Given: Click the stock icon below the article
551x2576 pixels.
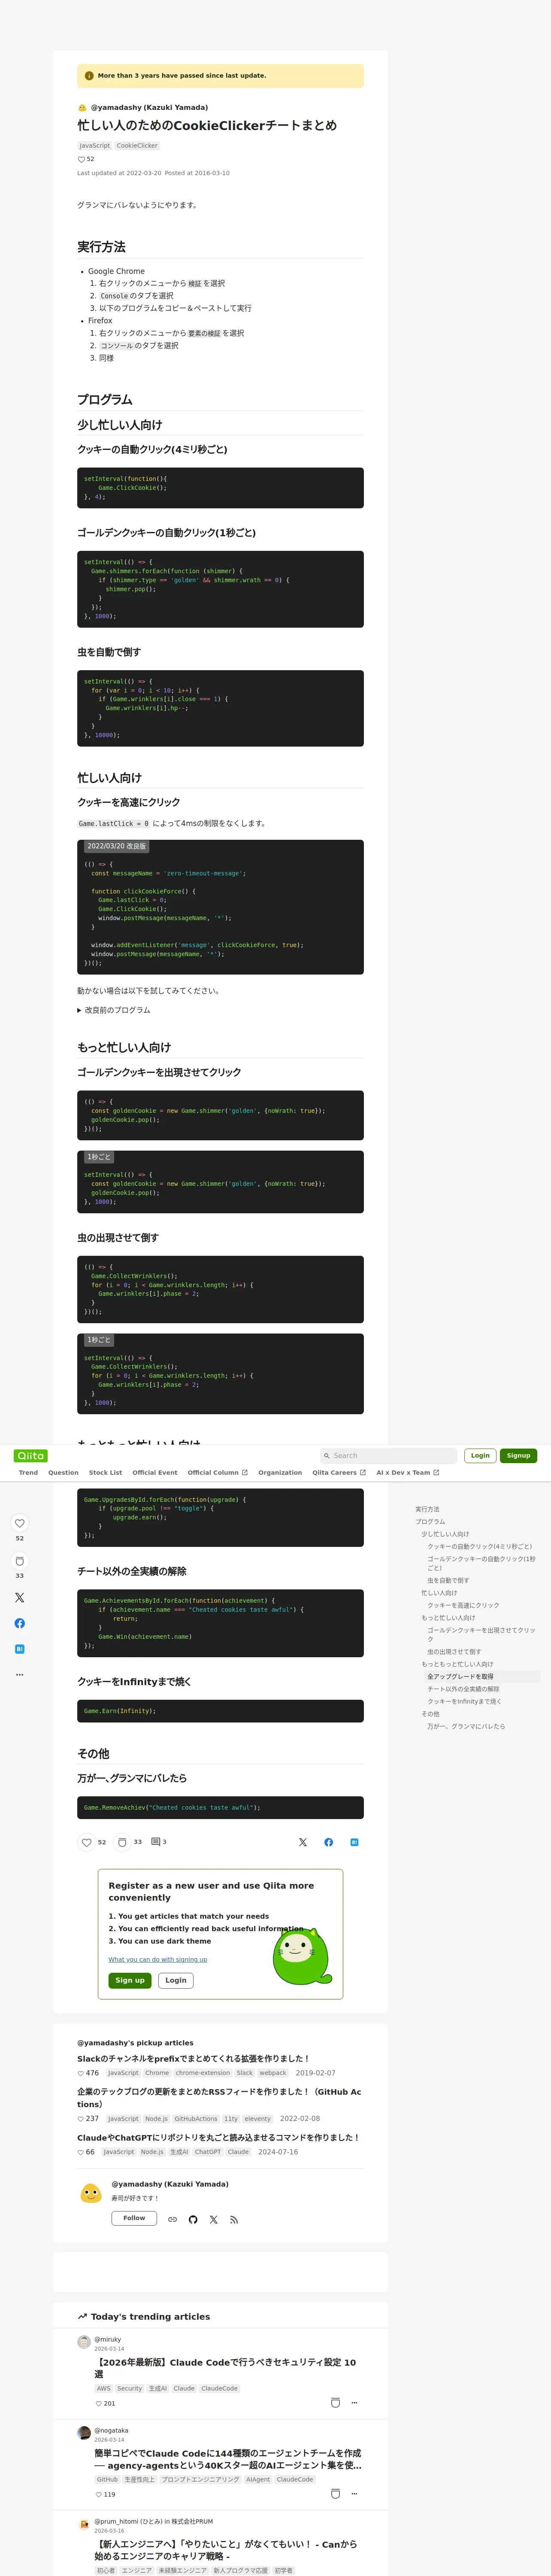Looking at the screenshot, I should point(122,1842).
